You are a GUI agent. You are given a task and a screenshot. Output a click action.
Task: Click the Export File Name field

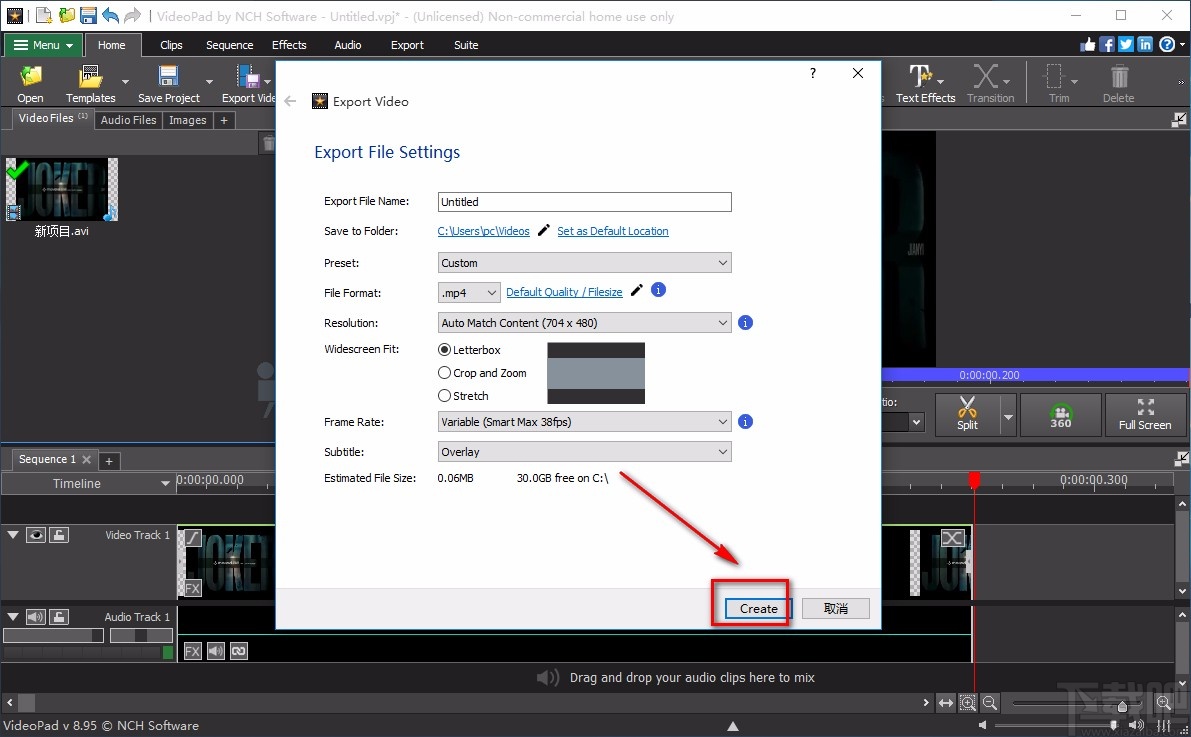coord(585,202)
